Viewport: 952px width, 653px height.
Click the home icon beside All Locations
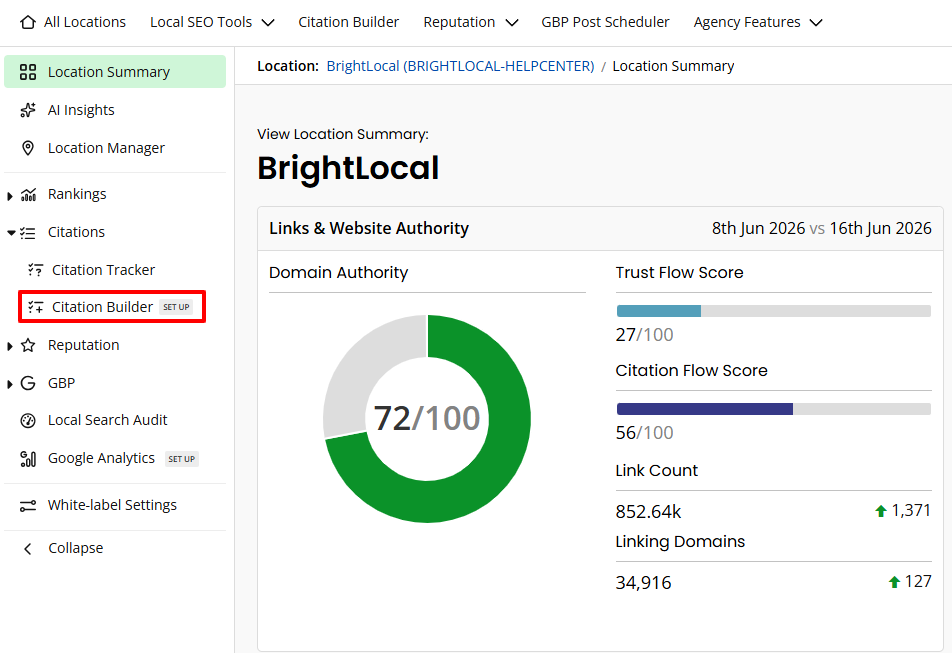[x=28, y=22]
